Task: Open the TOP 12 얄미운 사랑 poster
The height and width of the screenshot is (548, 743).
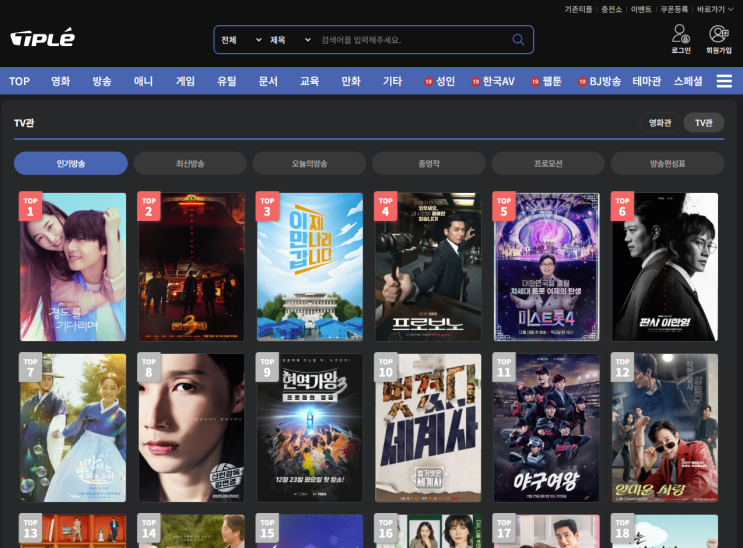Action: tap(665, 428)
